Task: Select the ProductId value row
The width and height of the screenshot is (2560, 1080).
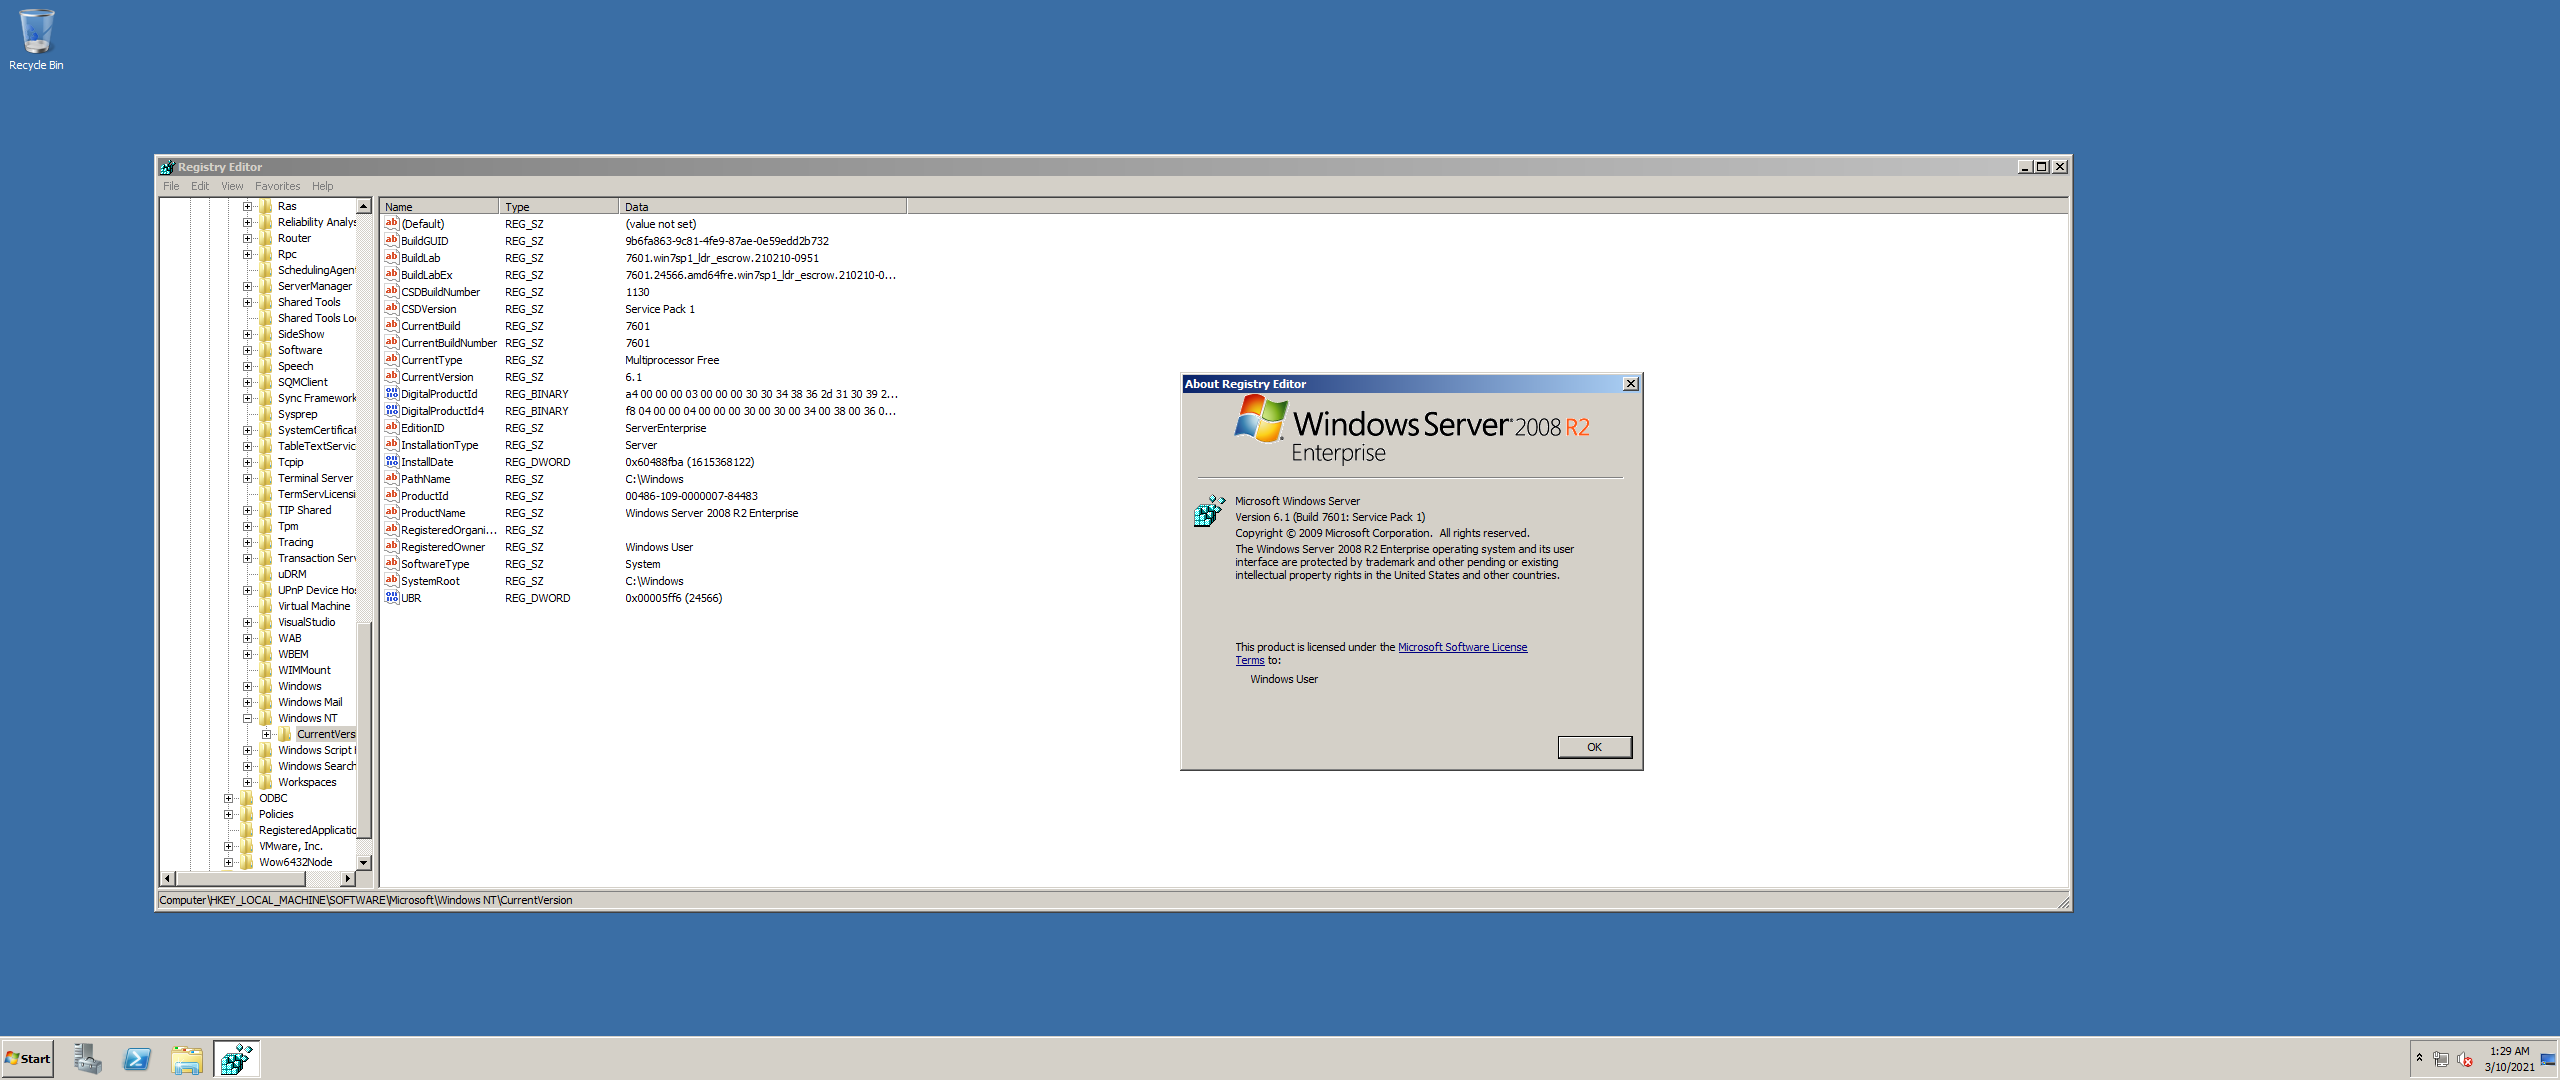Action: [x=644, y=496]
